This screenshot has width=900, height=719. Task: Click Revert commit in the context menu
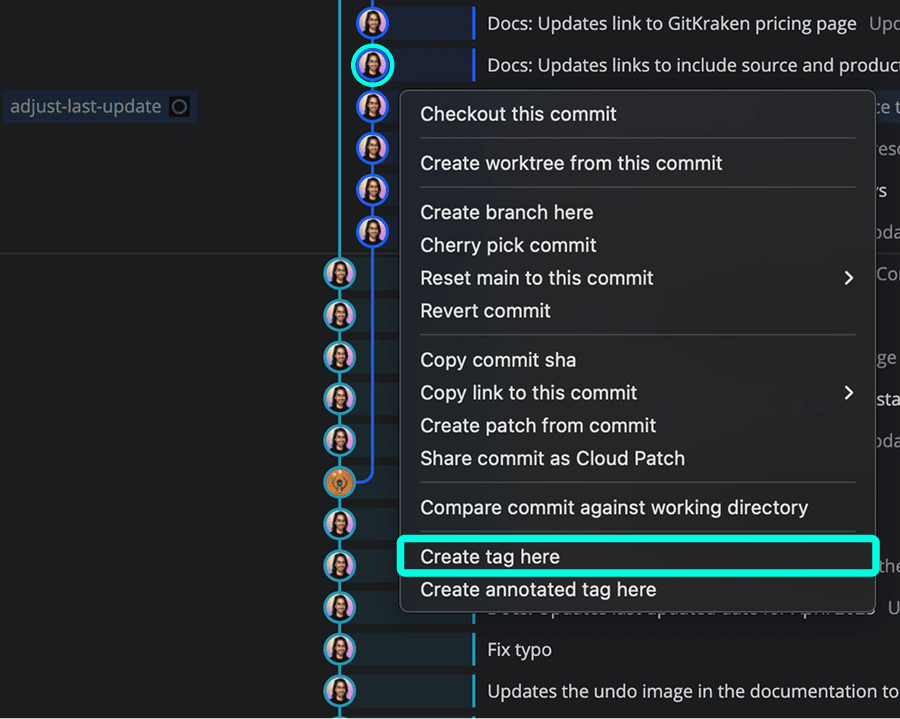485,311
